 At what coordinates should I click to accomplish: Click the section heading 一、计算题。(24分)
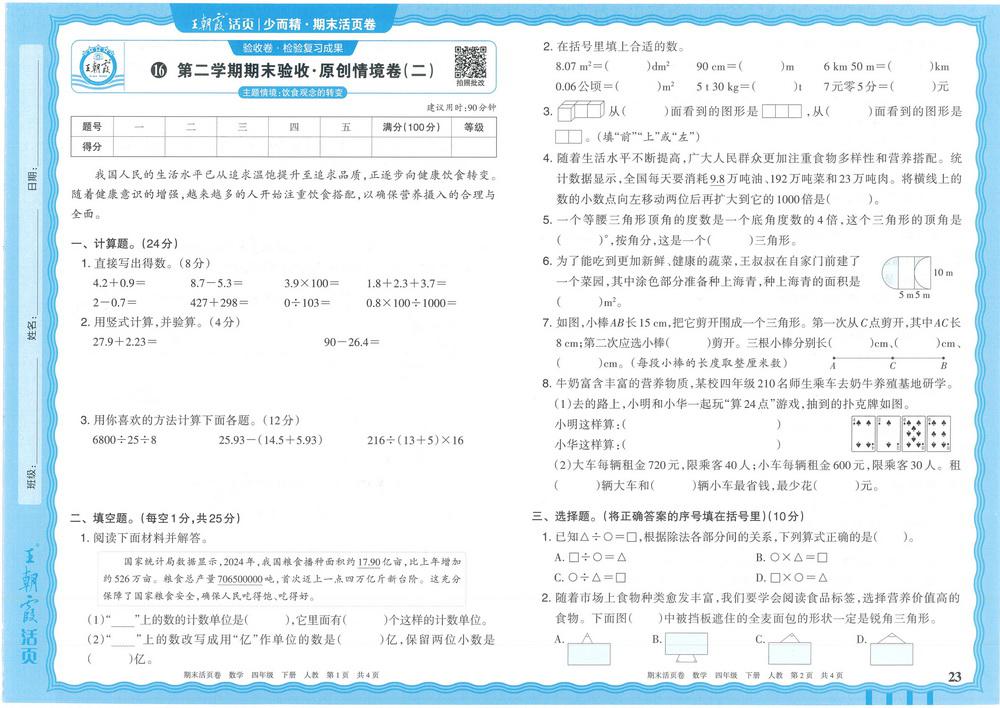coord(125,244)
